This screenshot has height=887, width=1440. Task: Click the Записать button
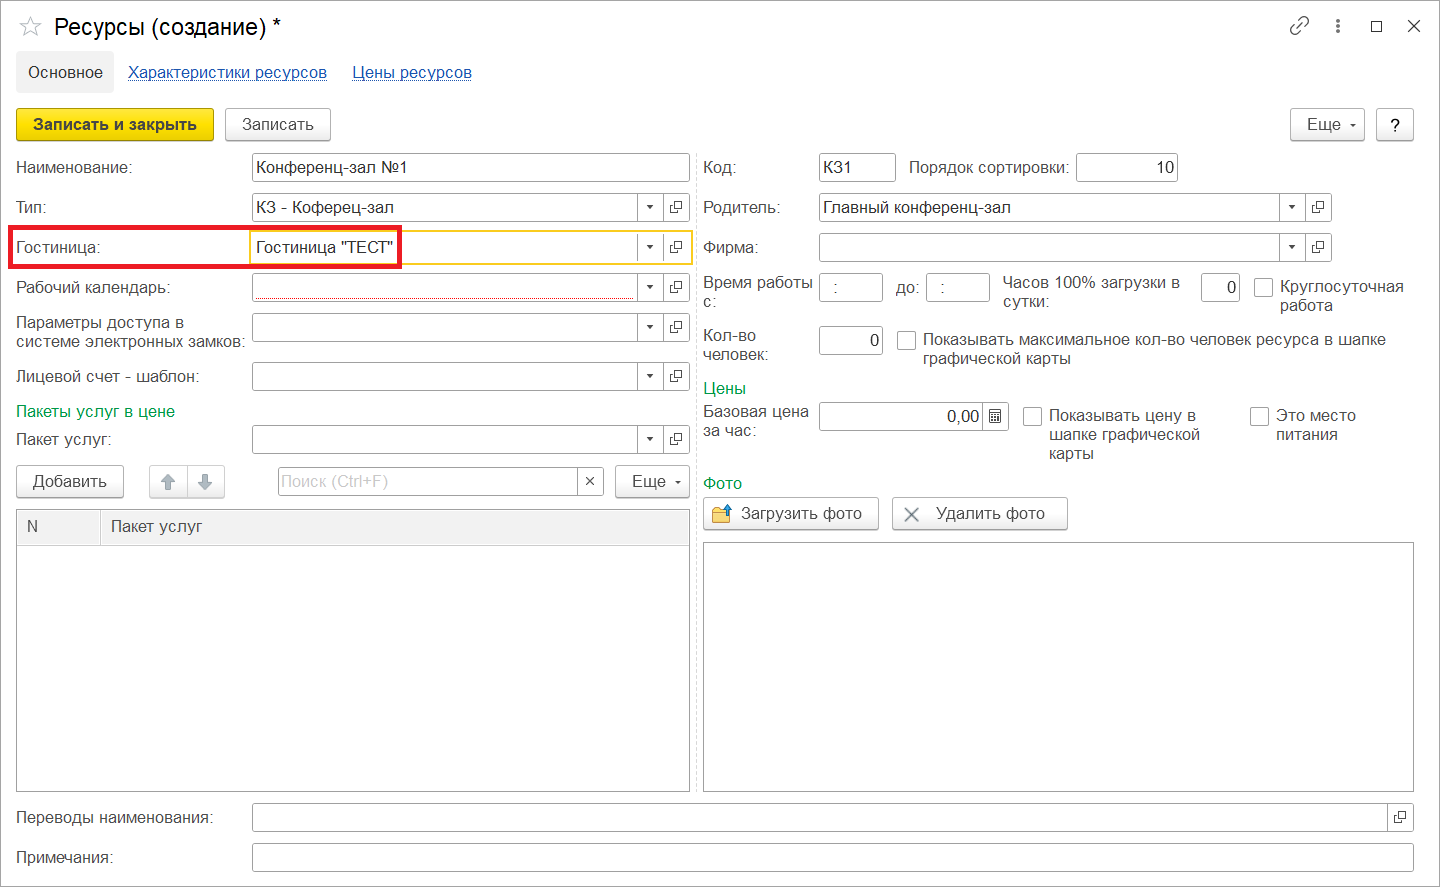coord(278,124)
